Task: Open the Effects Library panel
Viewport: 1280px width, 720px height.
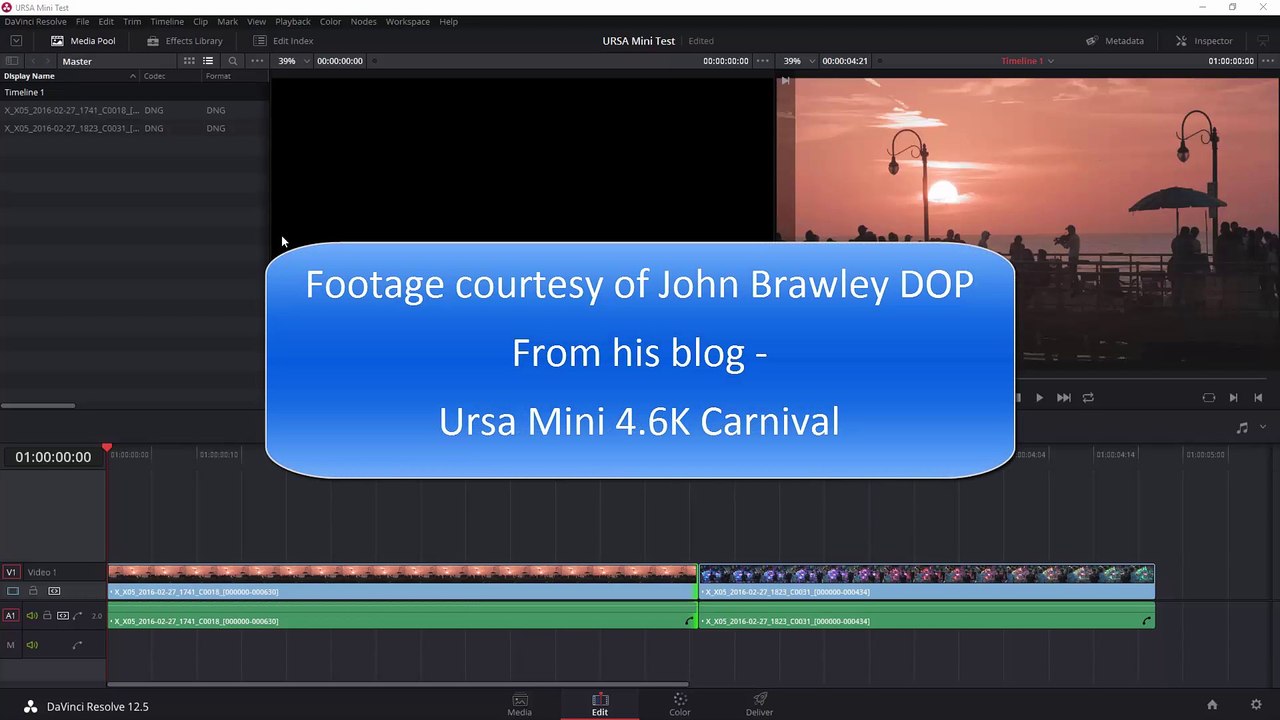Action: tap(184, 41)
